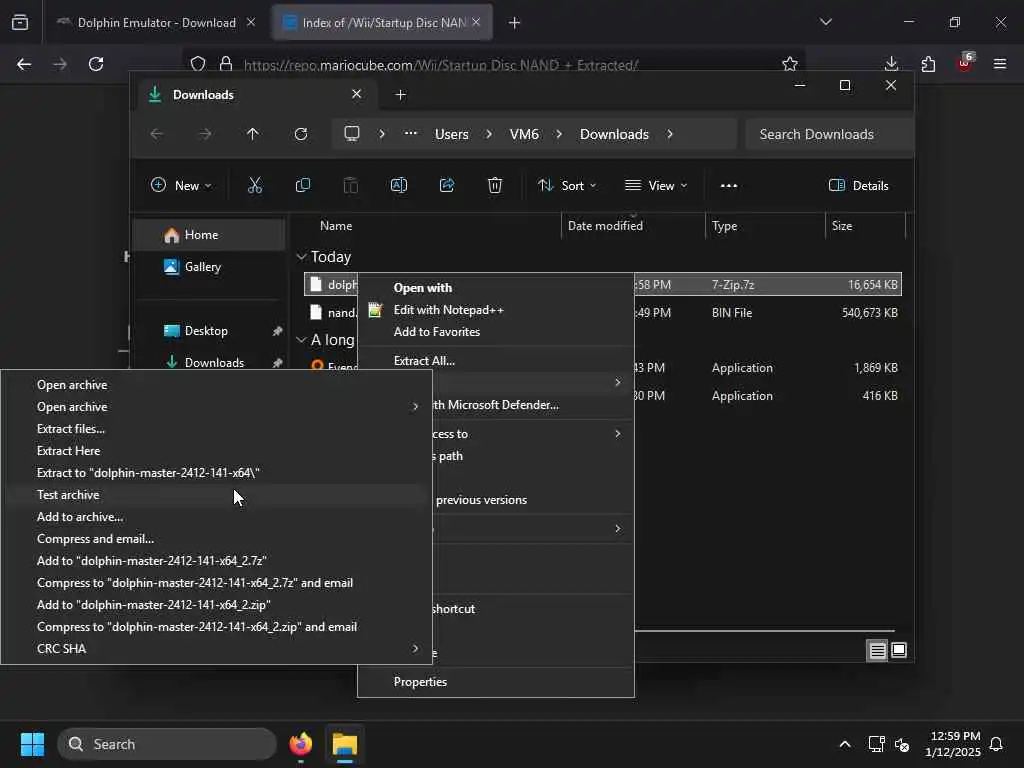Click the breadcrumb ellipsis in address bar
This screenshot has height=768, width=1024.
coord(411,133)
